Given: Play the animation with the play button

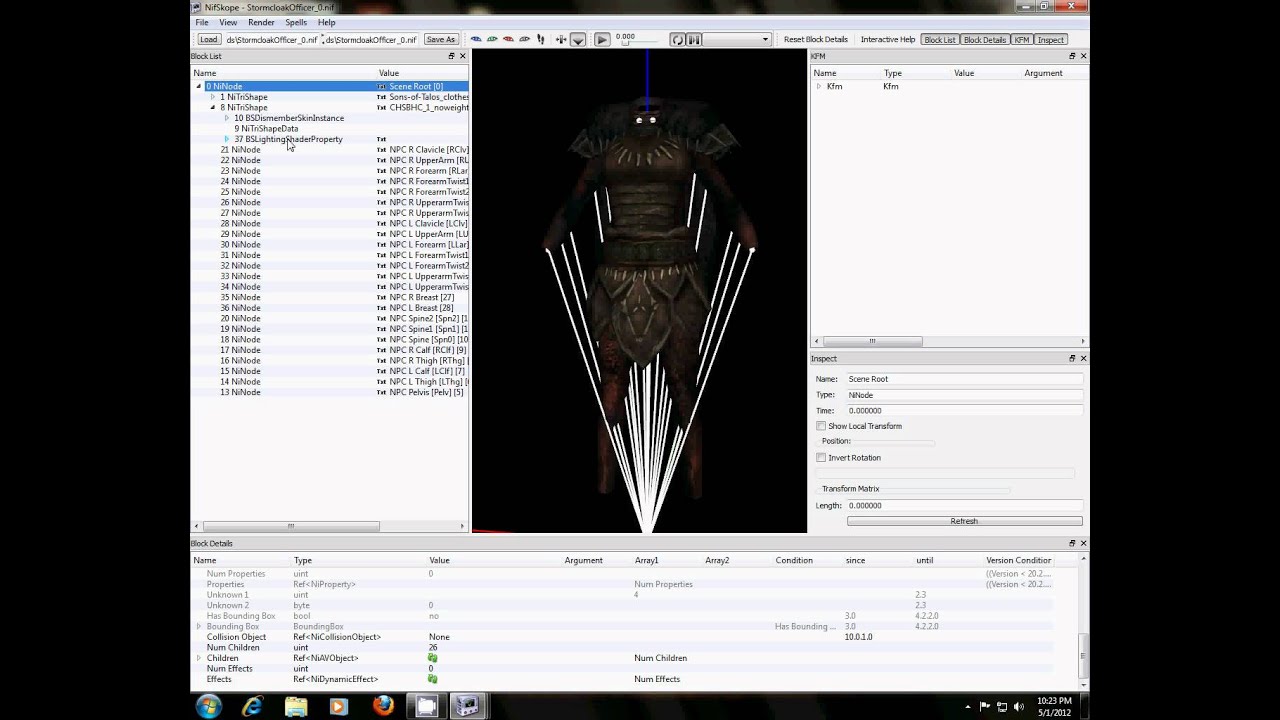Looking at the screenshot, I should point(602,39).
